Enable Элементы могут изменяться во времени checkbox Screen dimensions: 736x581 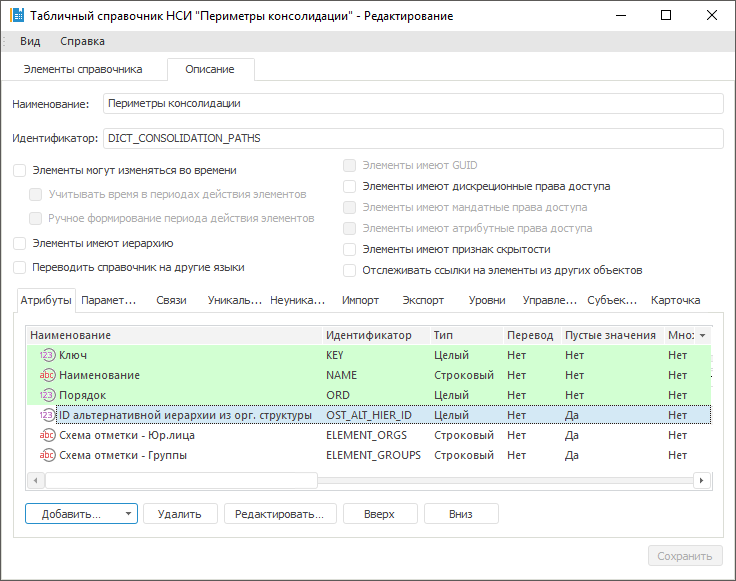click(x=19, y=171)
